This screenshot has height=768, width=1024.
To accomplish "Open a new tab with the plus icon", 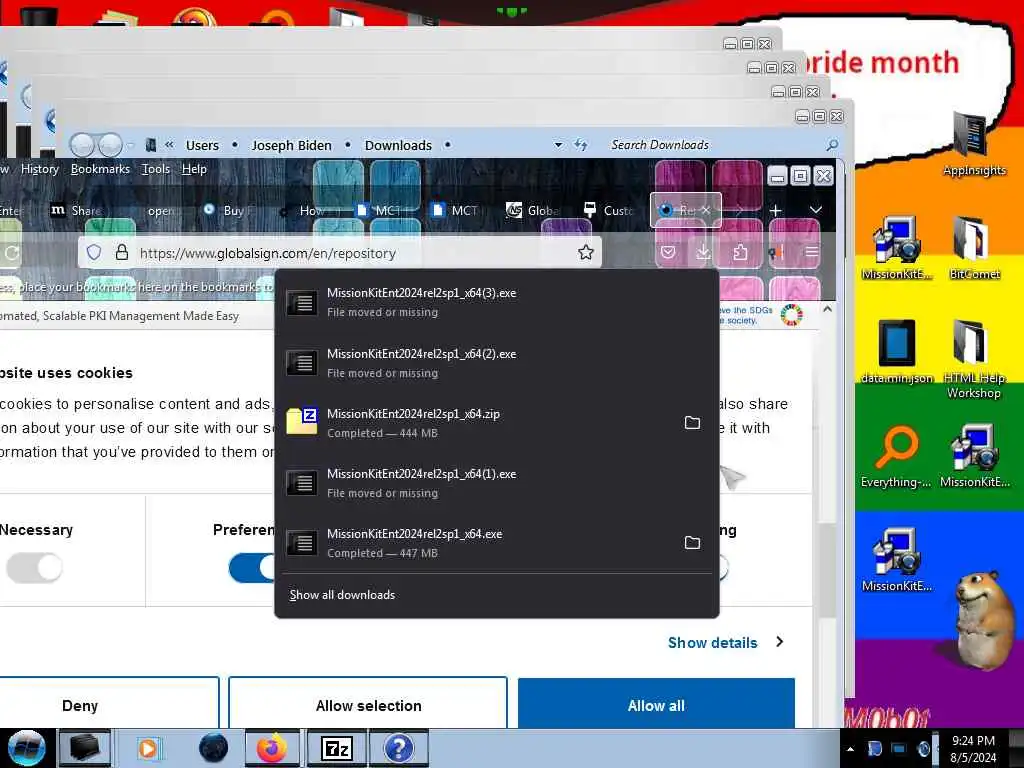I will 775,210.
